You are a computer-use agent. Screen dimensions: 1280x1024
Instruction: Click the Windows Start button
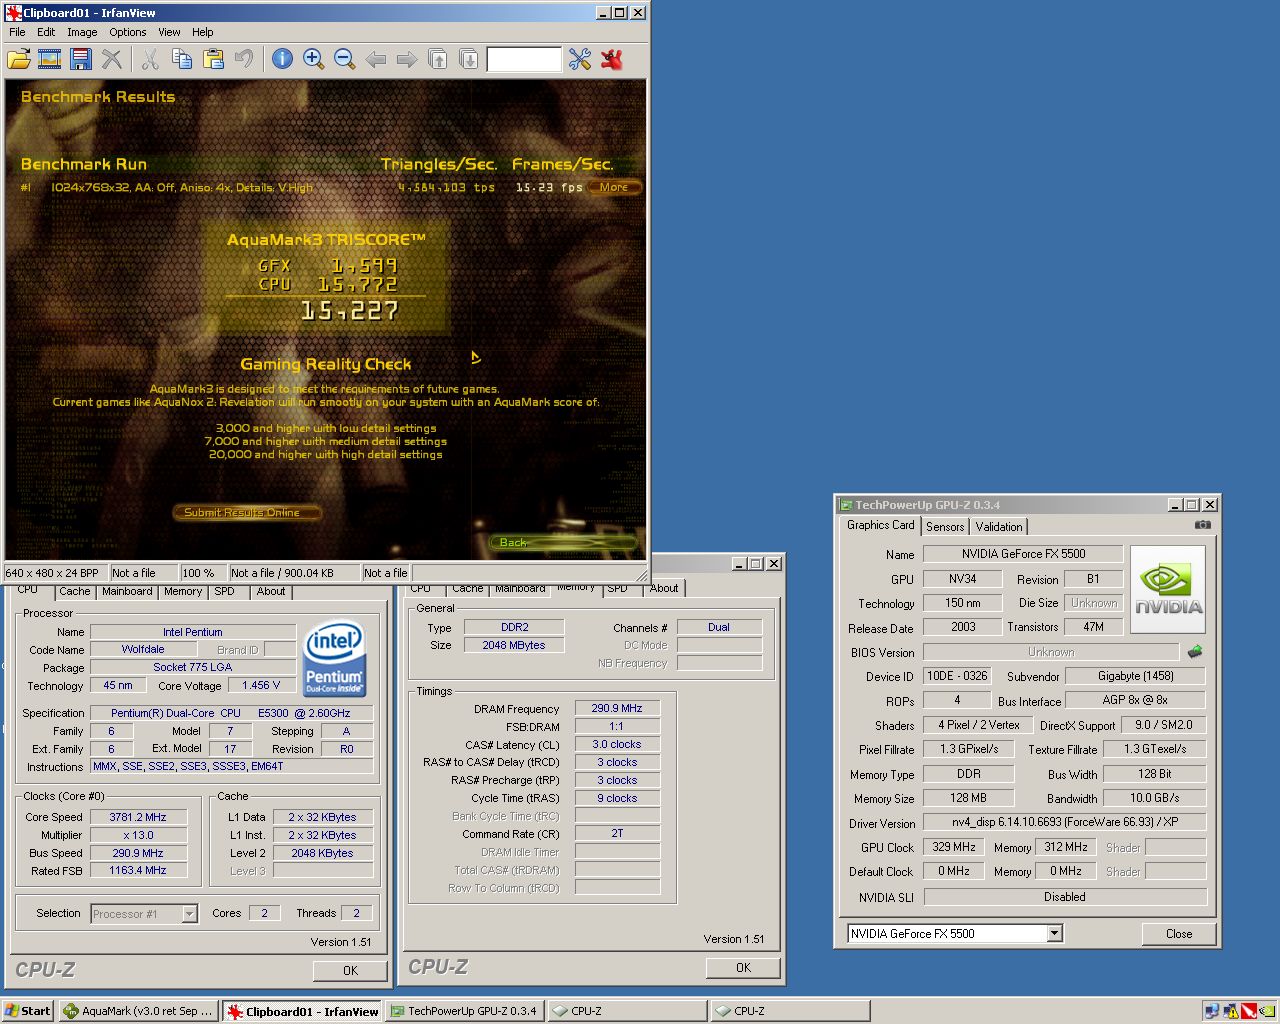[28, 1011]
